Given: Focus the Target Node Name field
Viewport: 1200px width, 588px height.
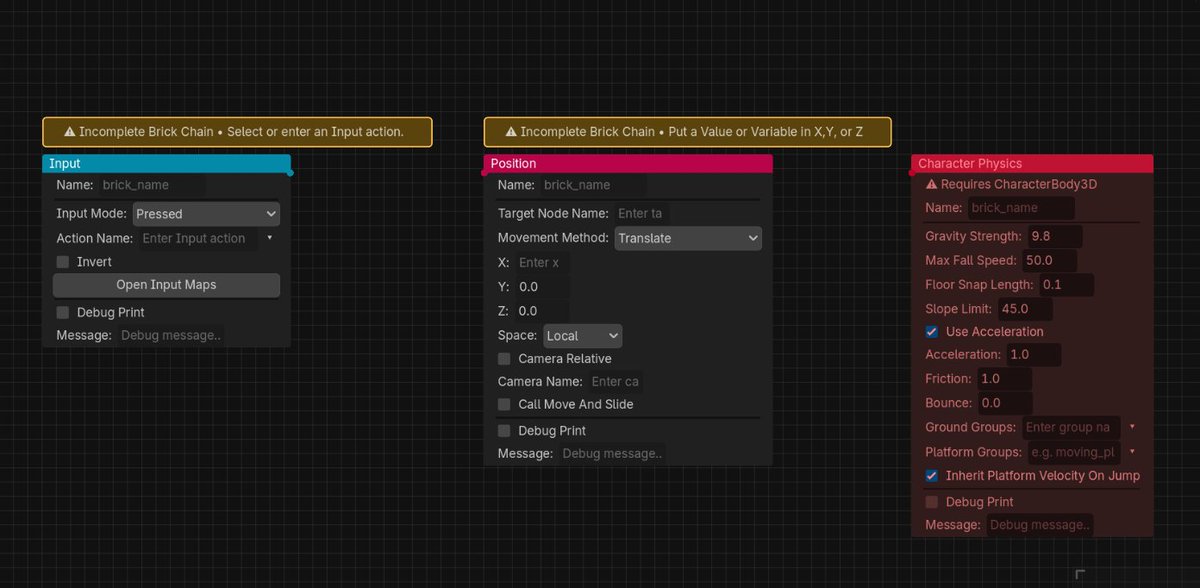Looking at the screenshot, I should (641, 213).
